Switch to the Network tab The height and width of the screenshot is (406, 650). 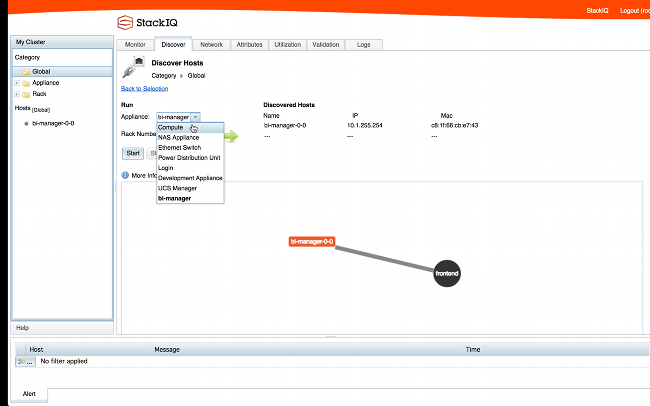(211, 44)
